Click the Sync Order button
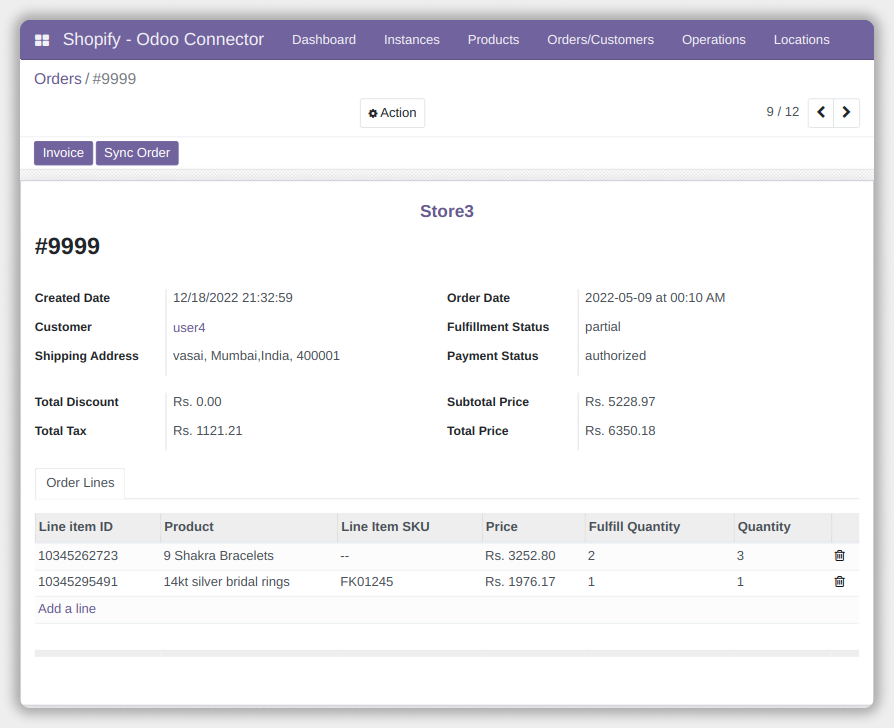This screenshot has height=728, width=894. [137, 153]
